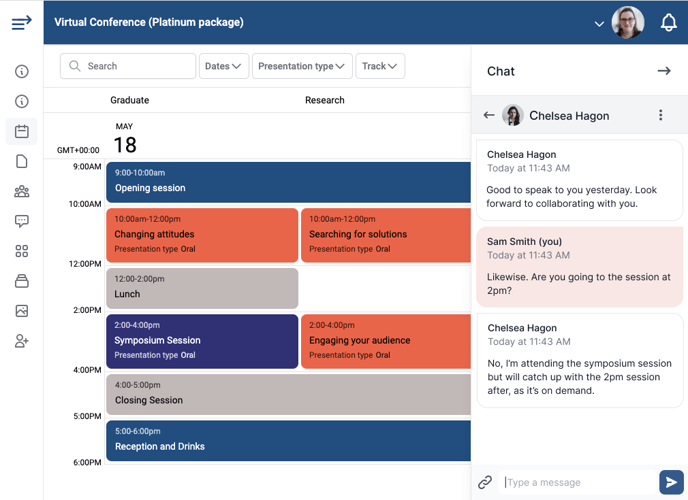Viewport: 688px width, 500px height.
Task: Send the chat message
Action: click(671, 482)
